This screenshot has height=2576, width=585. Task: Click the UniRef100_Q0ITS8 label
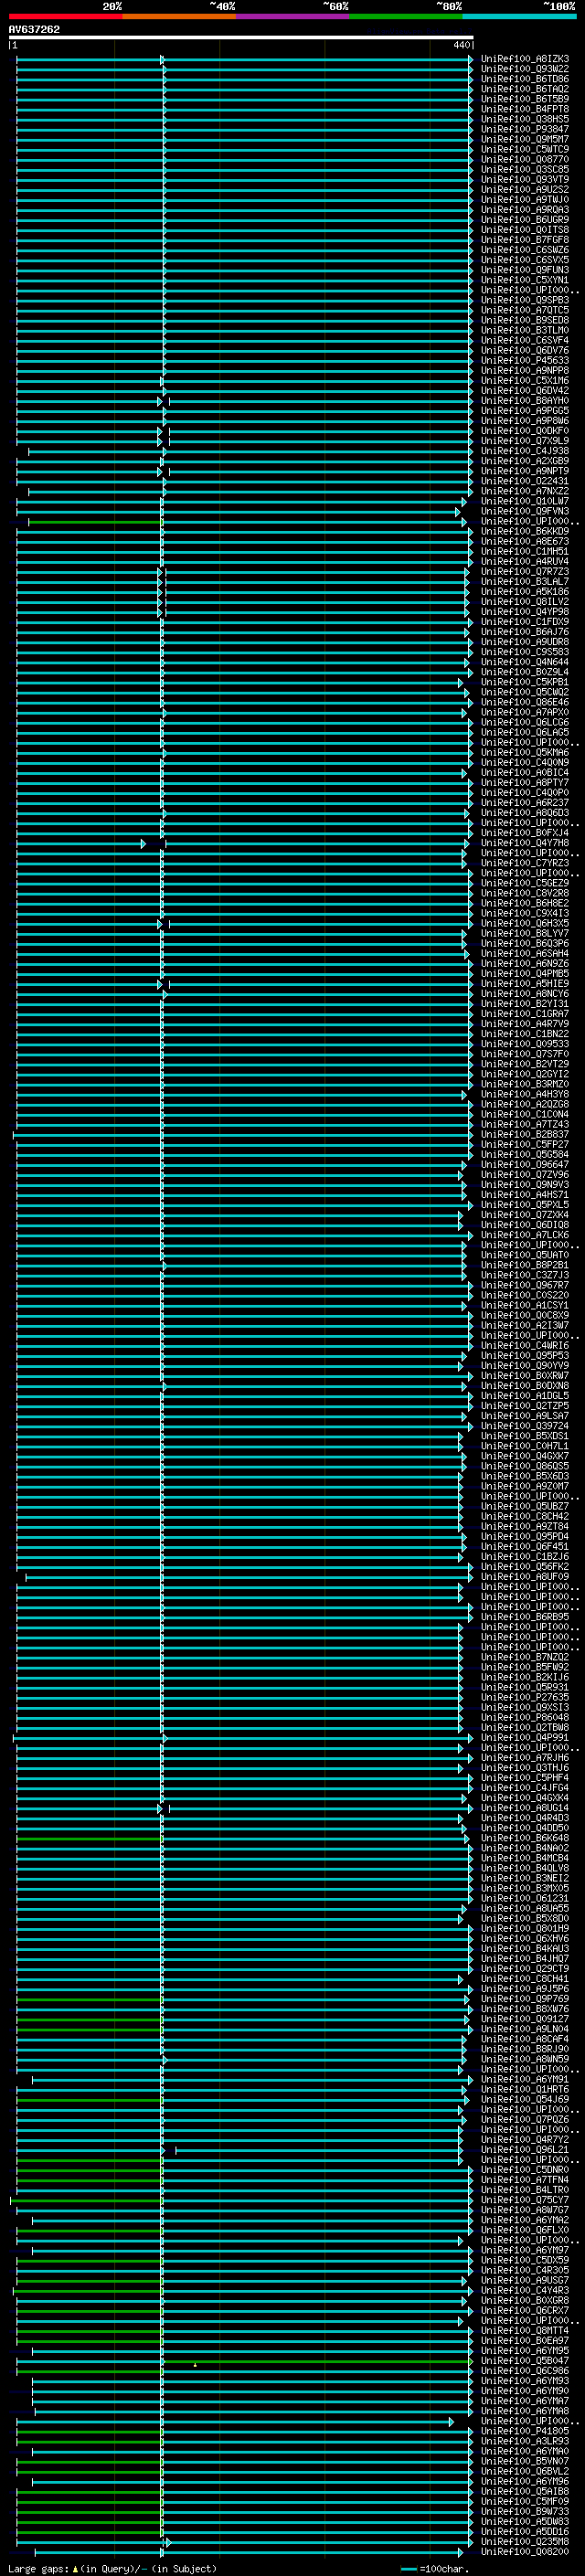(x=525, y=230)
